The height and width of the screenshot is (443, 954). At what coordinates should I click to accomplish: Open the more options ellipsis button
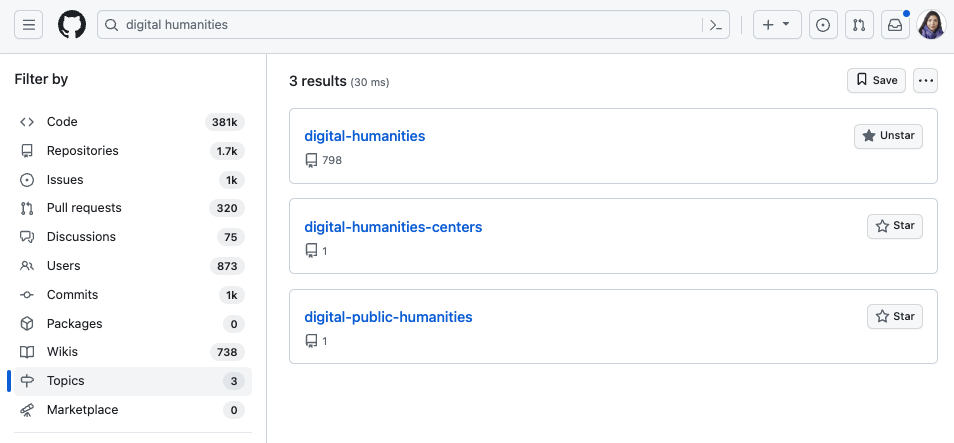(x=925, y=80)
